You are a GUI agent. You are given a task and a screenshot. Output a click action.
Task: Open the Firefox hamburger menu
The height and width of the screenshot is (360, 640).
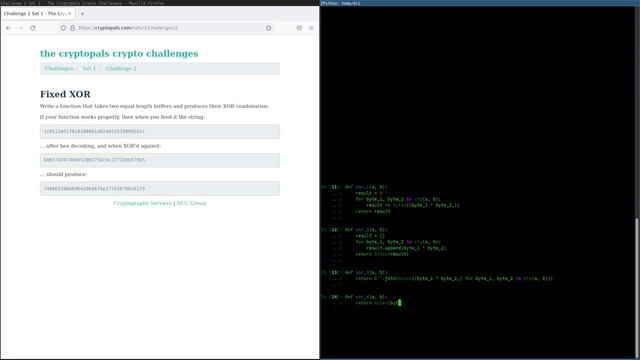click(311, 28)
